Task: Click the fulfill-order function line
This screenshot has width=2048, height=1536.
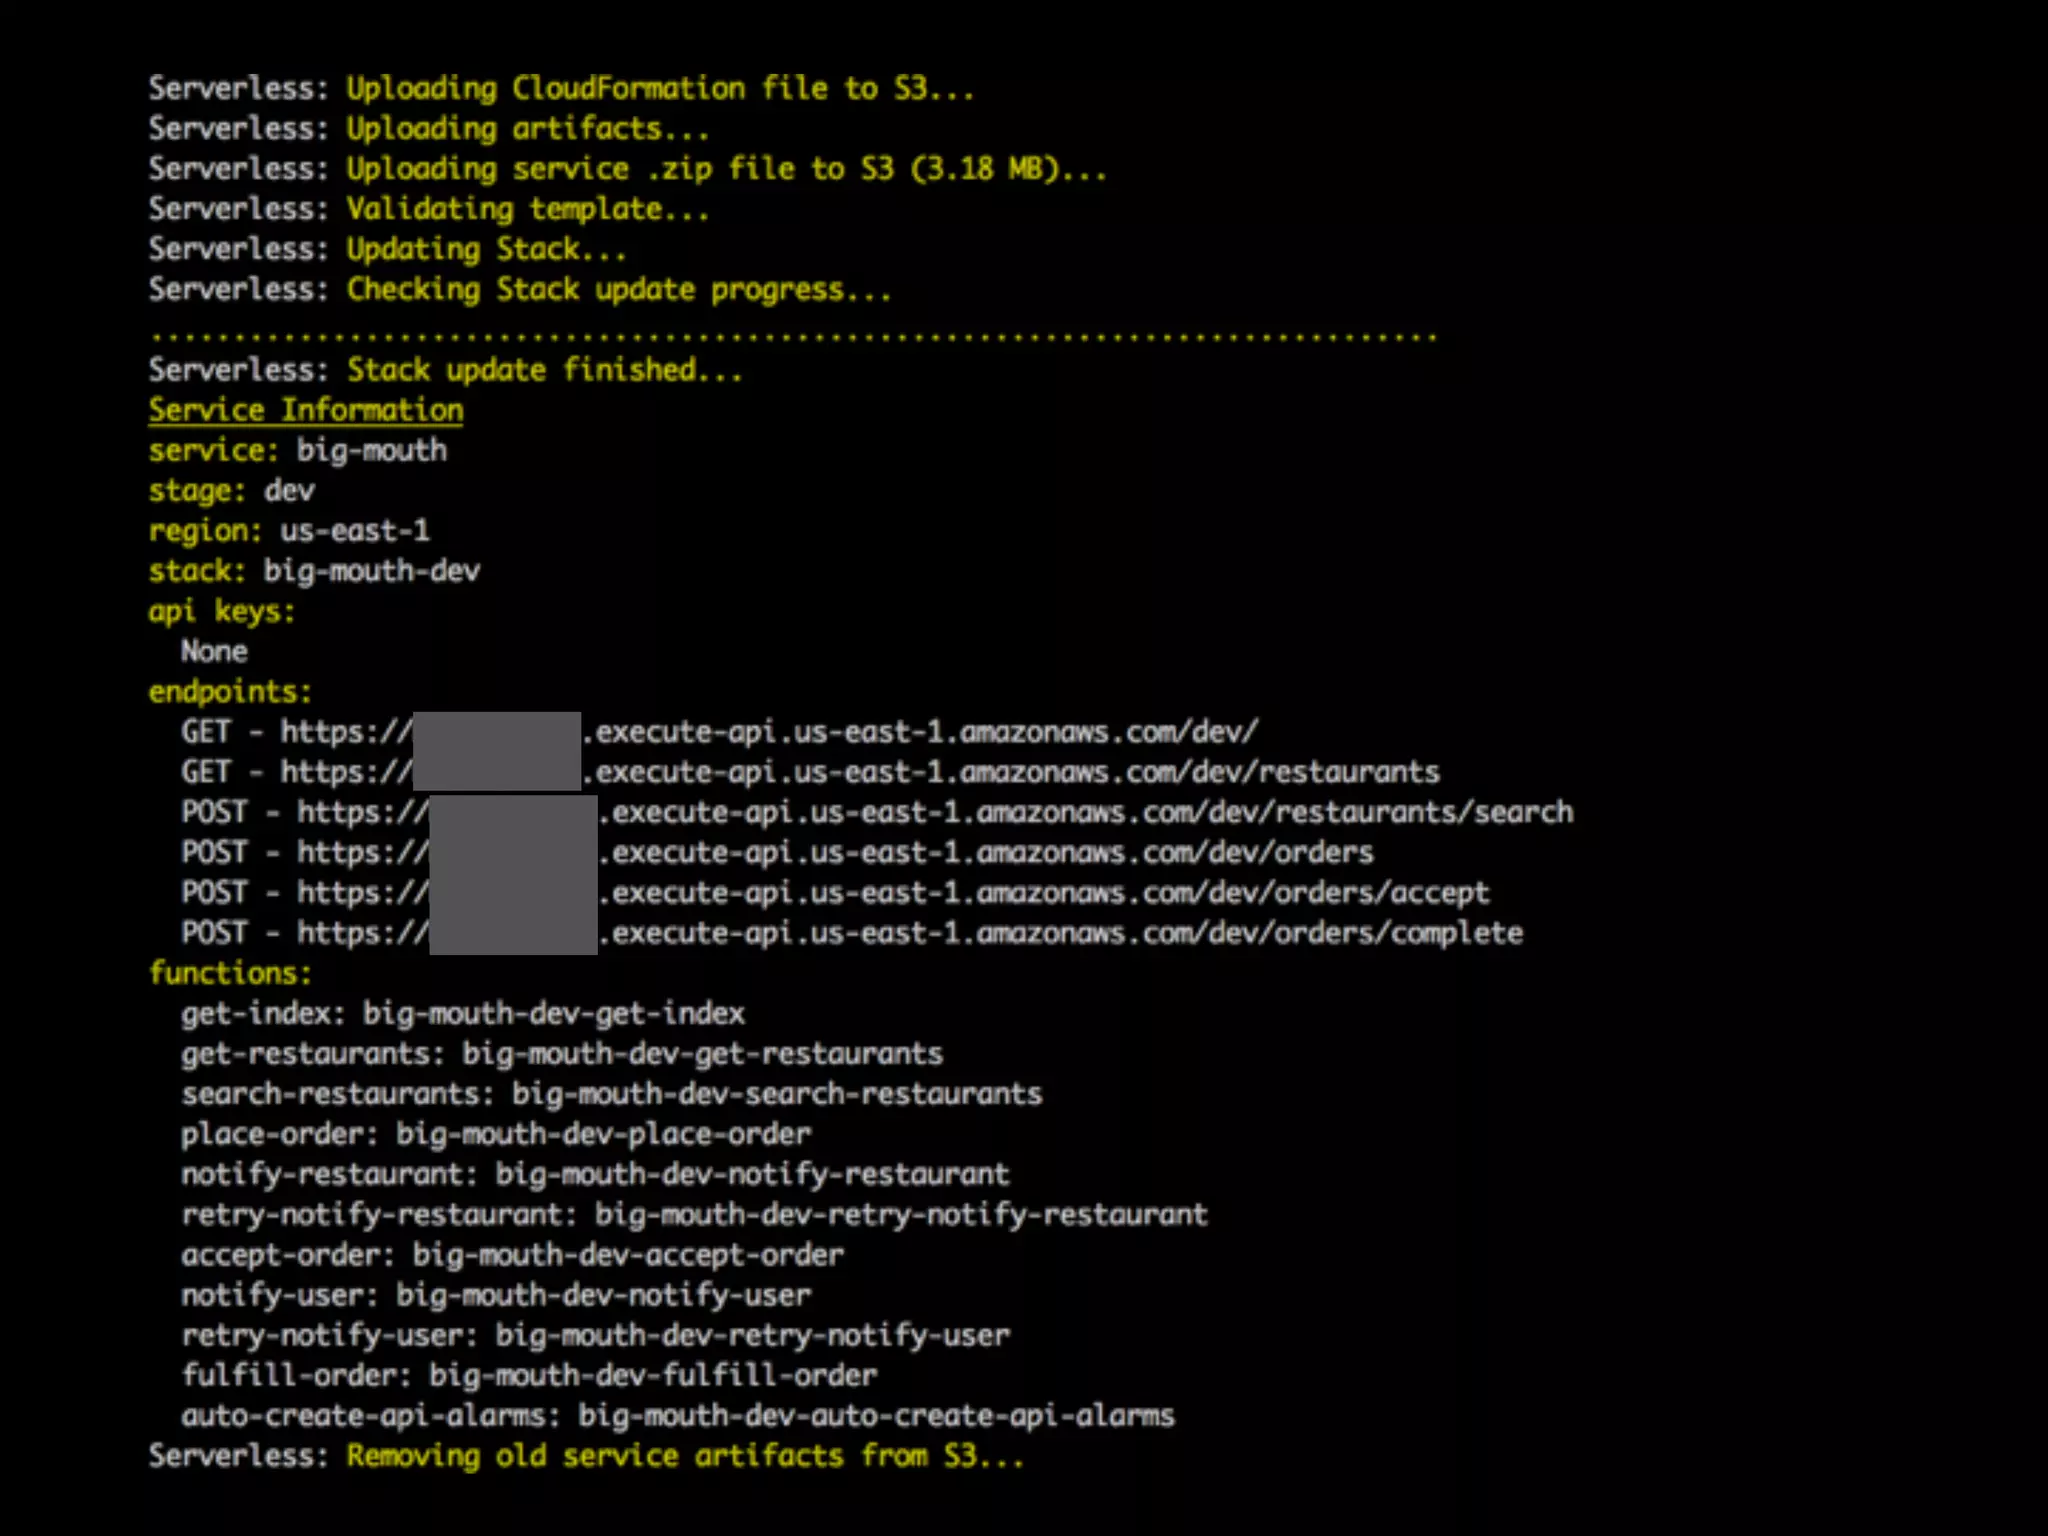Action: pos(528,1375)
